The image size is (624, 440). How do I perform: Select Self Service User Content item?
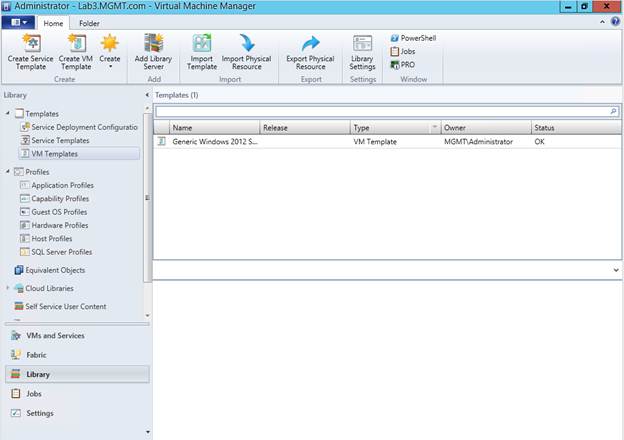[60, 306]
